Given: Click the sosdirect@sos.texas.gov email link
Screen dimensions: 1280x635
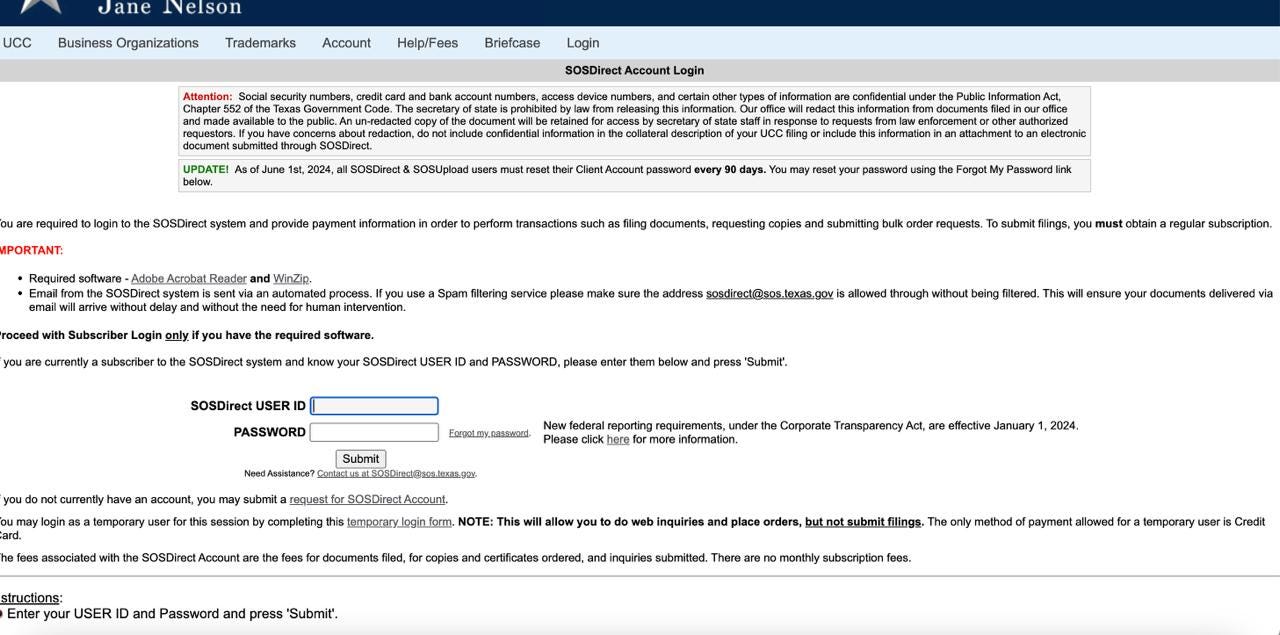Looking at the screenshot, I should coord(769,294).
